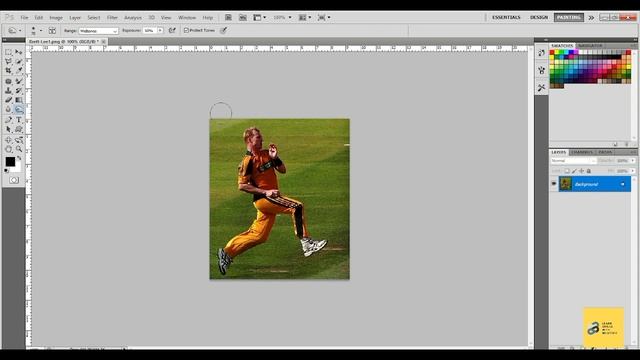This screenshot has height=360, width=640.
Task: Show more workspaces with double-arrow
Action: (591, 18)
